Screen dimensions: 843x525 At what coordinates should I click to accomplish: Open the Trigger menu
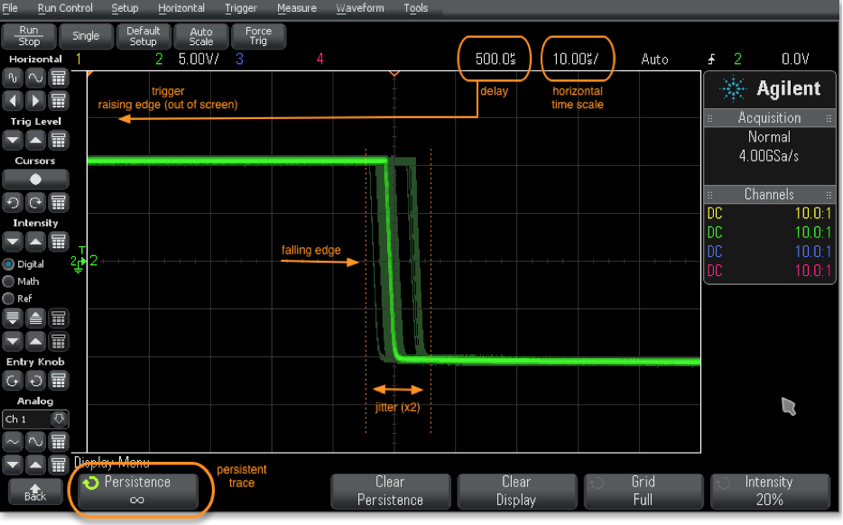[x=240, y=8]
